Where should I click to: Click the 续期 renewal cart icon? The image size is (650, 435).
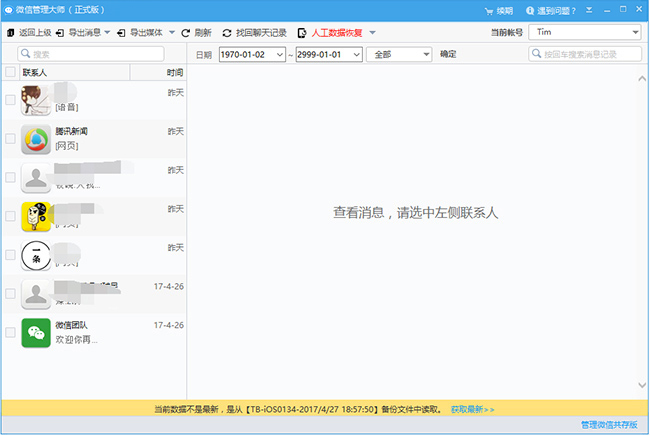pos(473,11)
